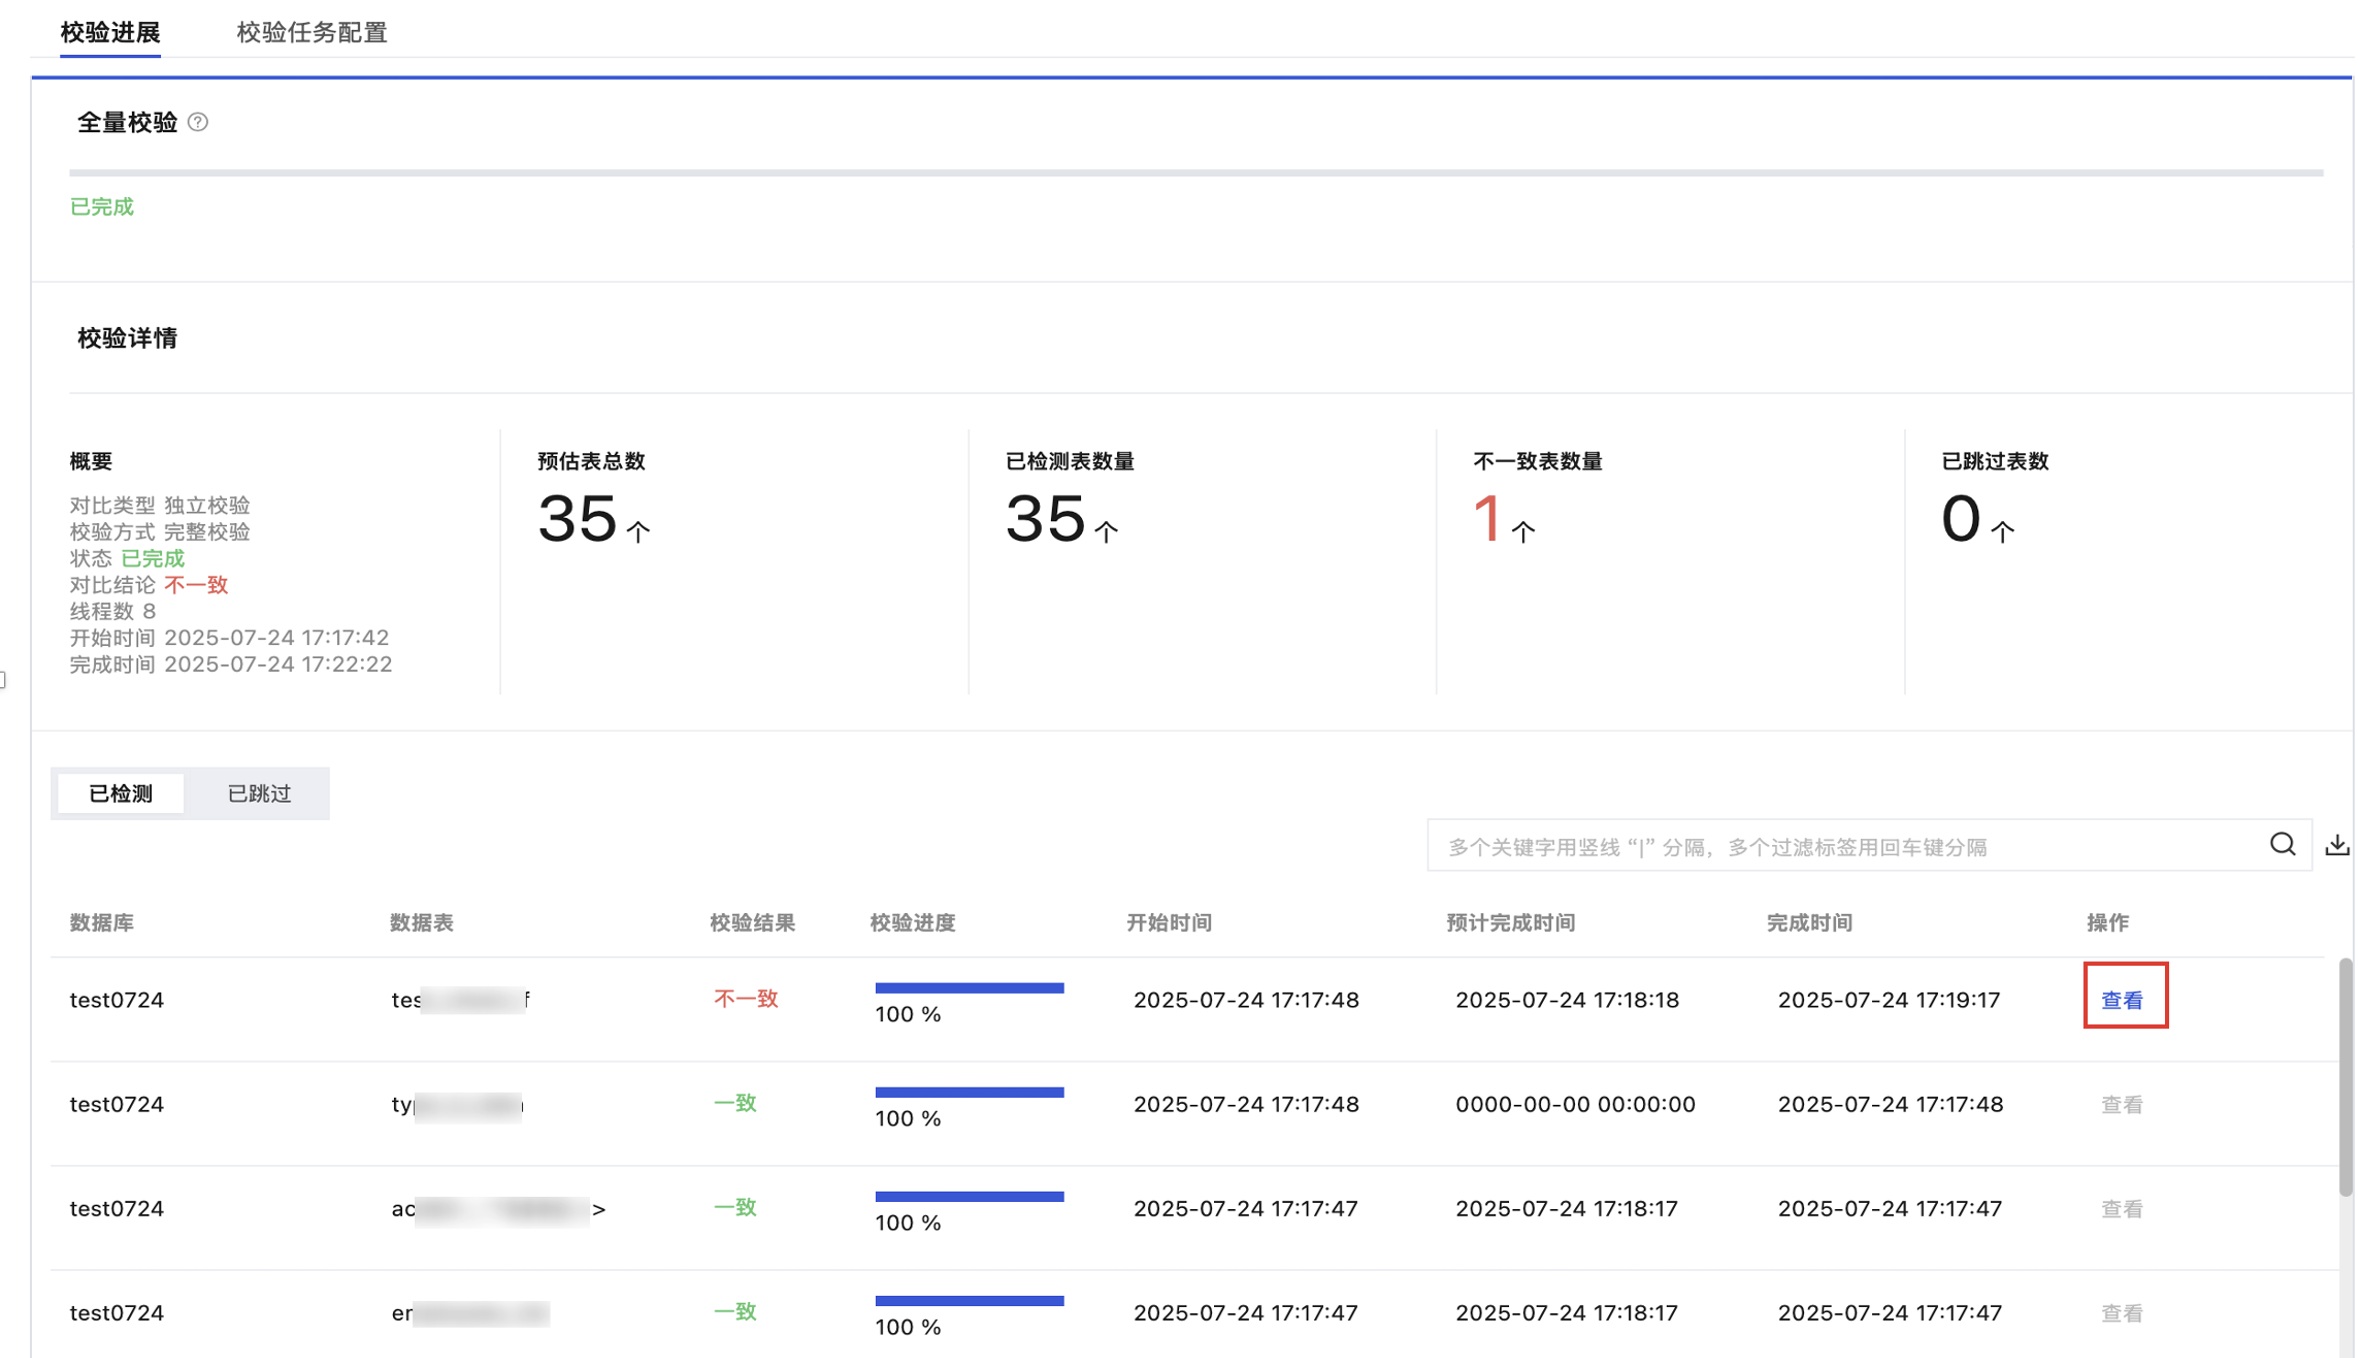Click the 校验结果 column header
Image resolution: width=2358 pixels, height=1358 pixels.
coord(752,922)
